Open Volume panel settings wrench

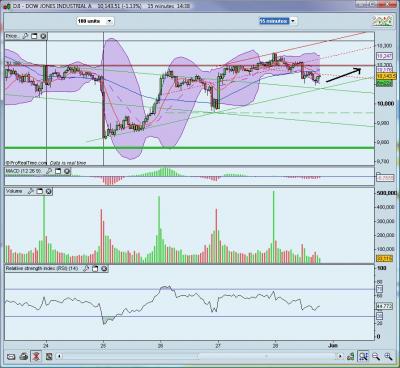click(x=30, y=191)
